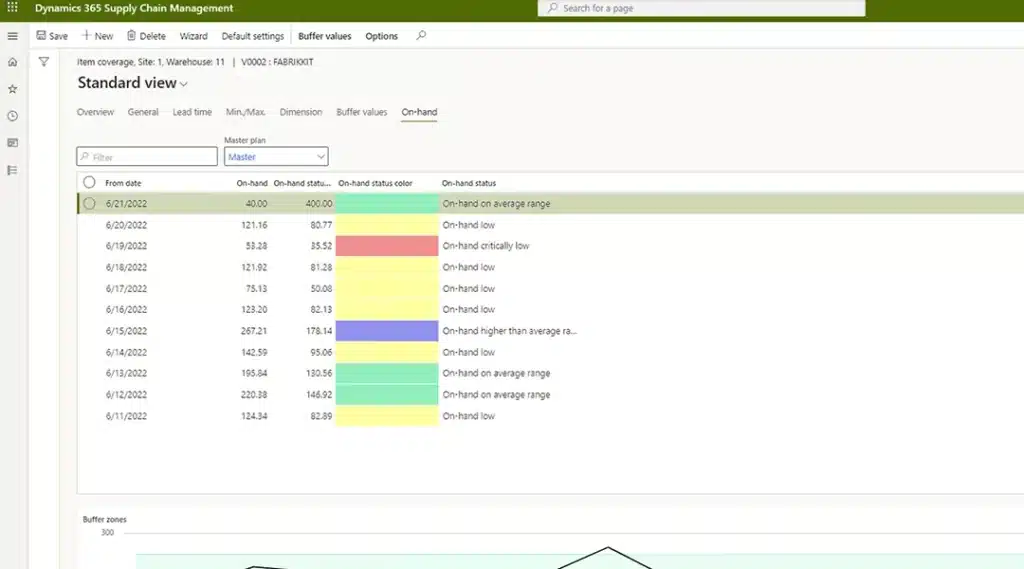Click on-hand value 124.34
Screen dimensions: 1024x569
tap(253, 415)
